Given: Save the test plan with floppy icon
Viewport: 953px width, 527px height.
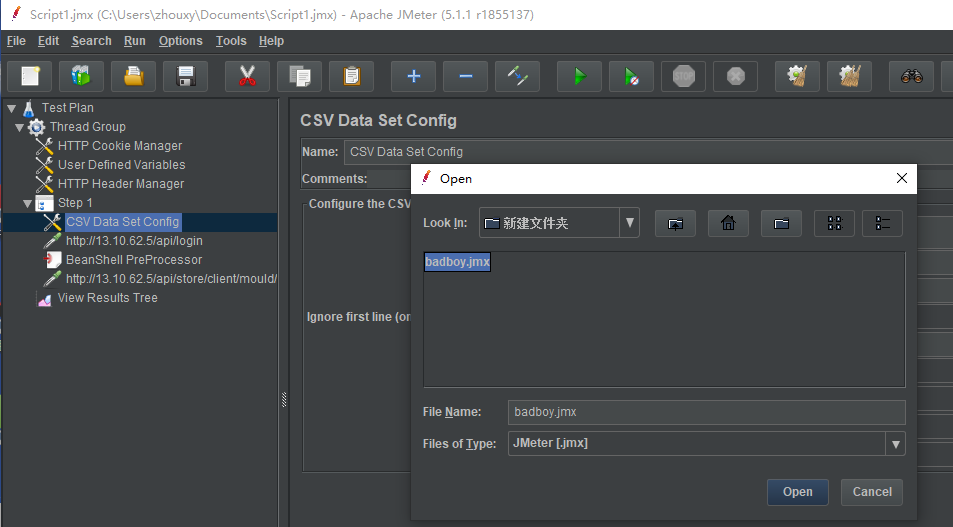Looking at the screenshot, I should 185,77.
